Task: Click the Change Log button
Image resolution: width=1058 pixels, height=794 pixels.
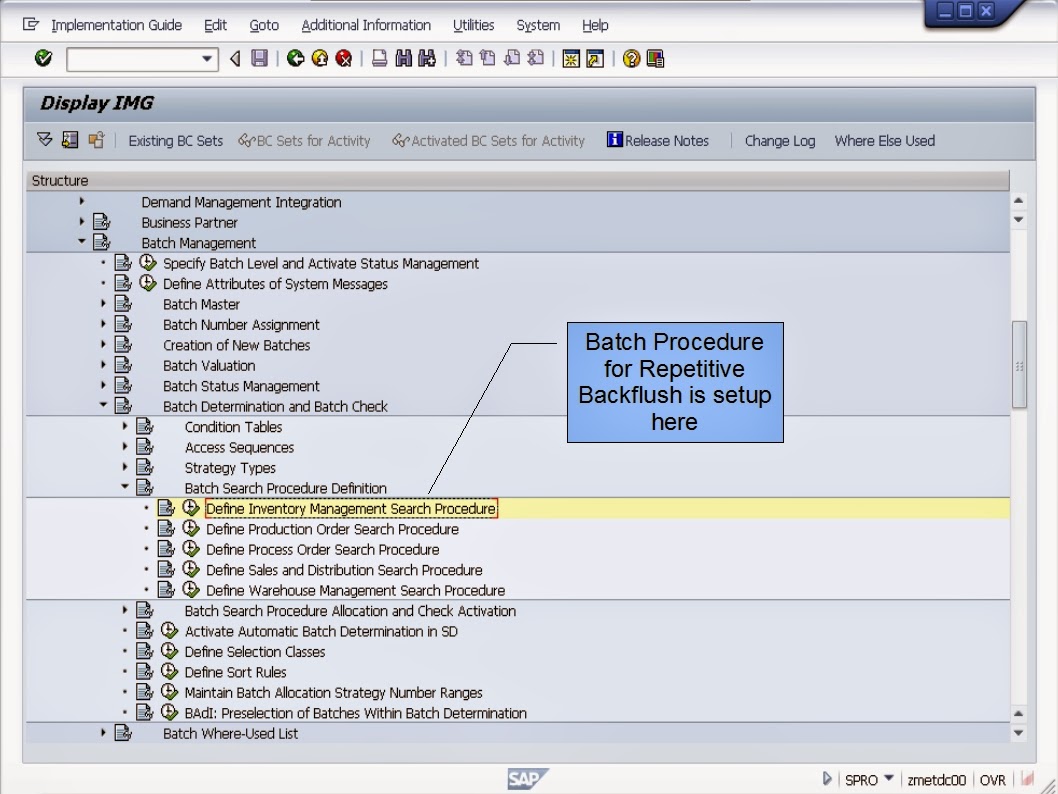Action: coord(779,141)
